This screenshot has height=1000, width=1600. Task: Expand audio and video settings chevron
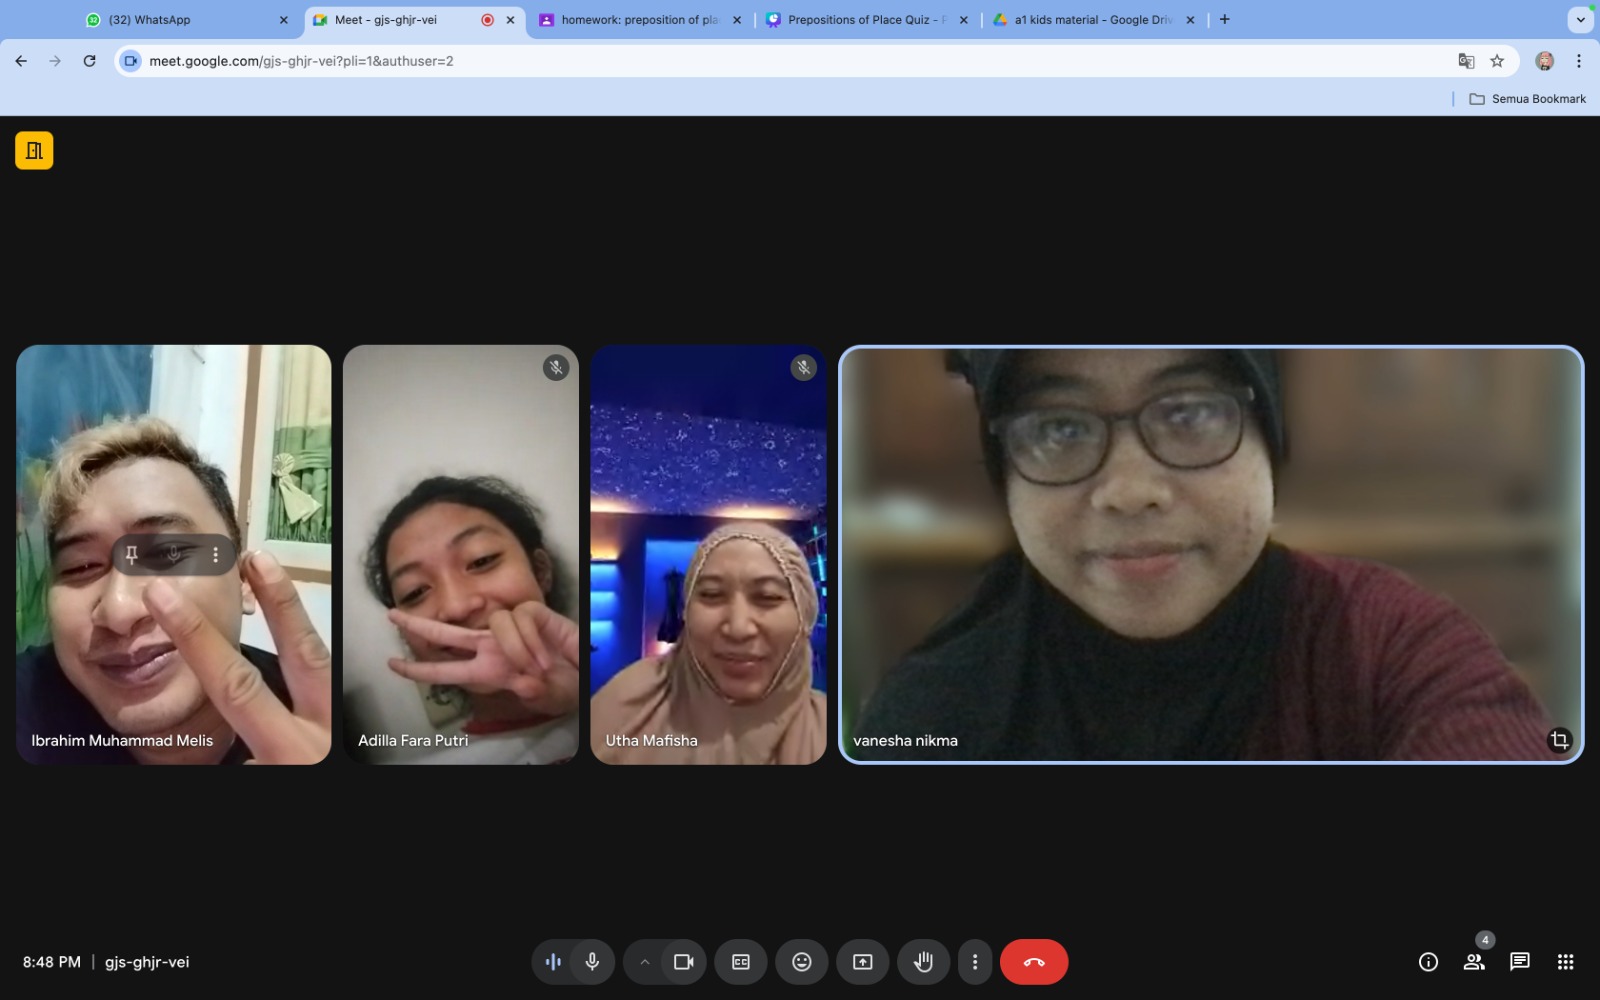645,962
